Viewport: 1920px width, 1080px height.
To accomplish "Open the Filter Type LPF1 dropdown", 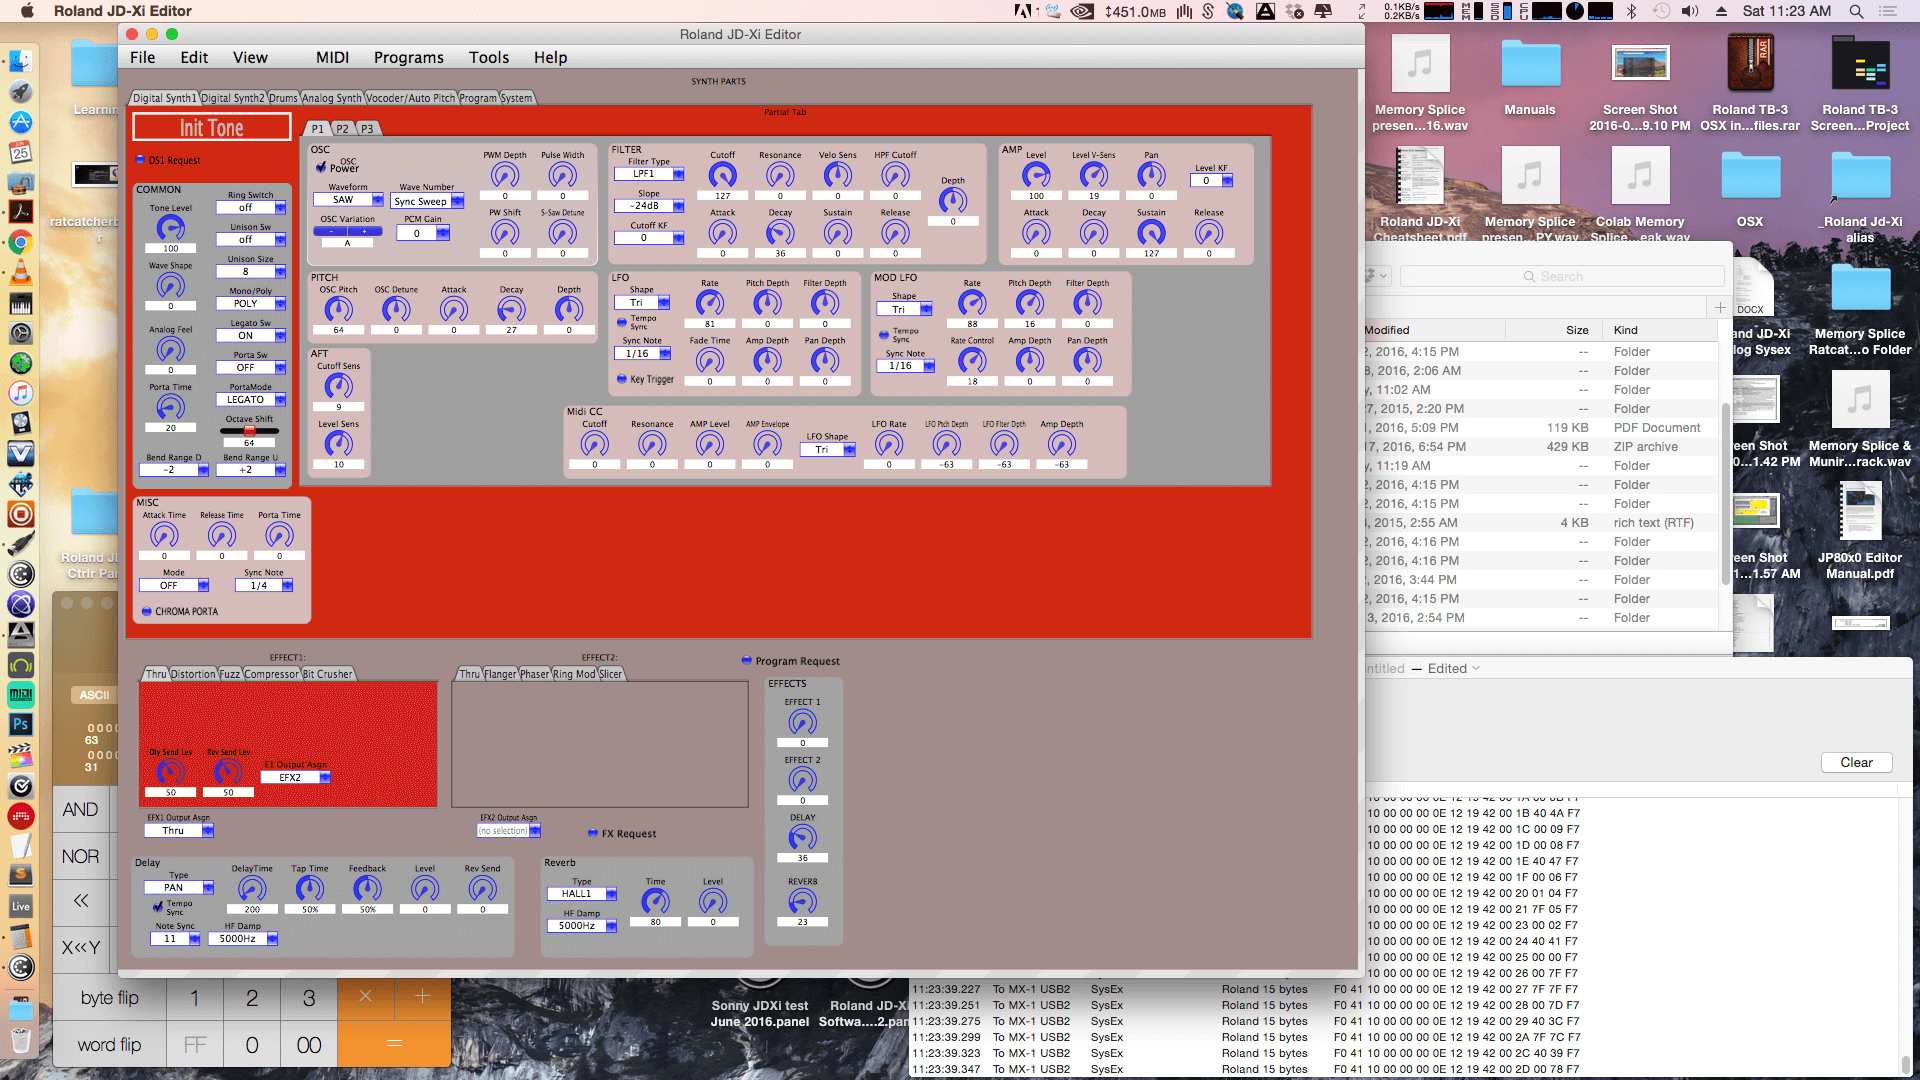I will 649,174.
